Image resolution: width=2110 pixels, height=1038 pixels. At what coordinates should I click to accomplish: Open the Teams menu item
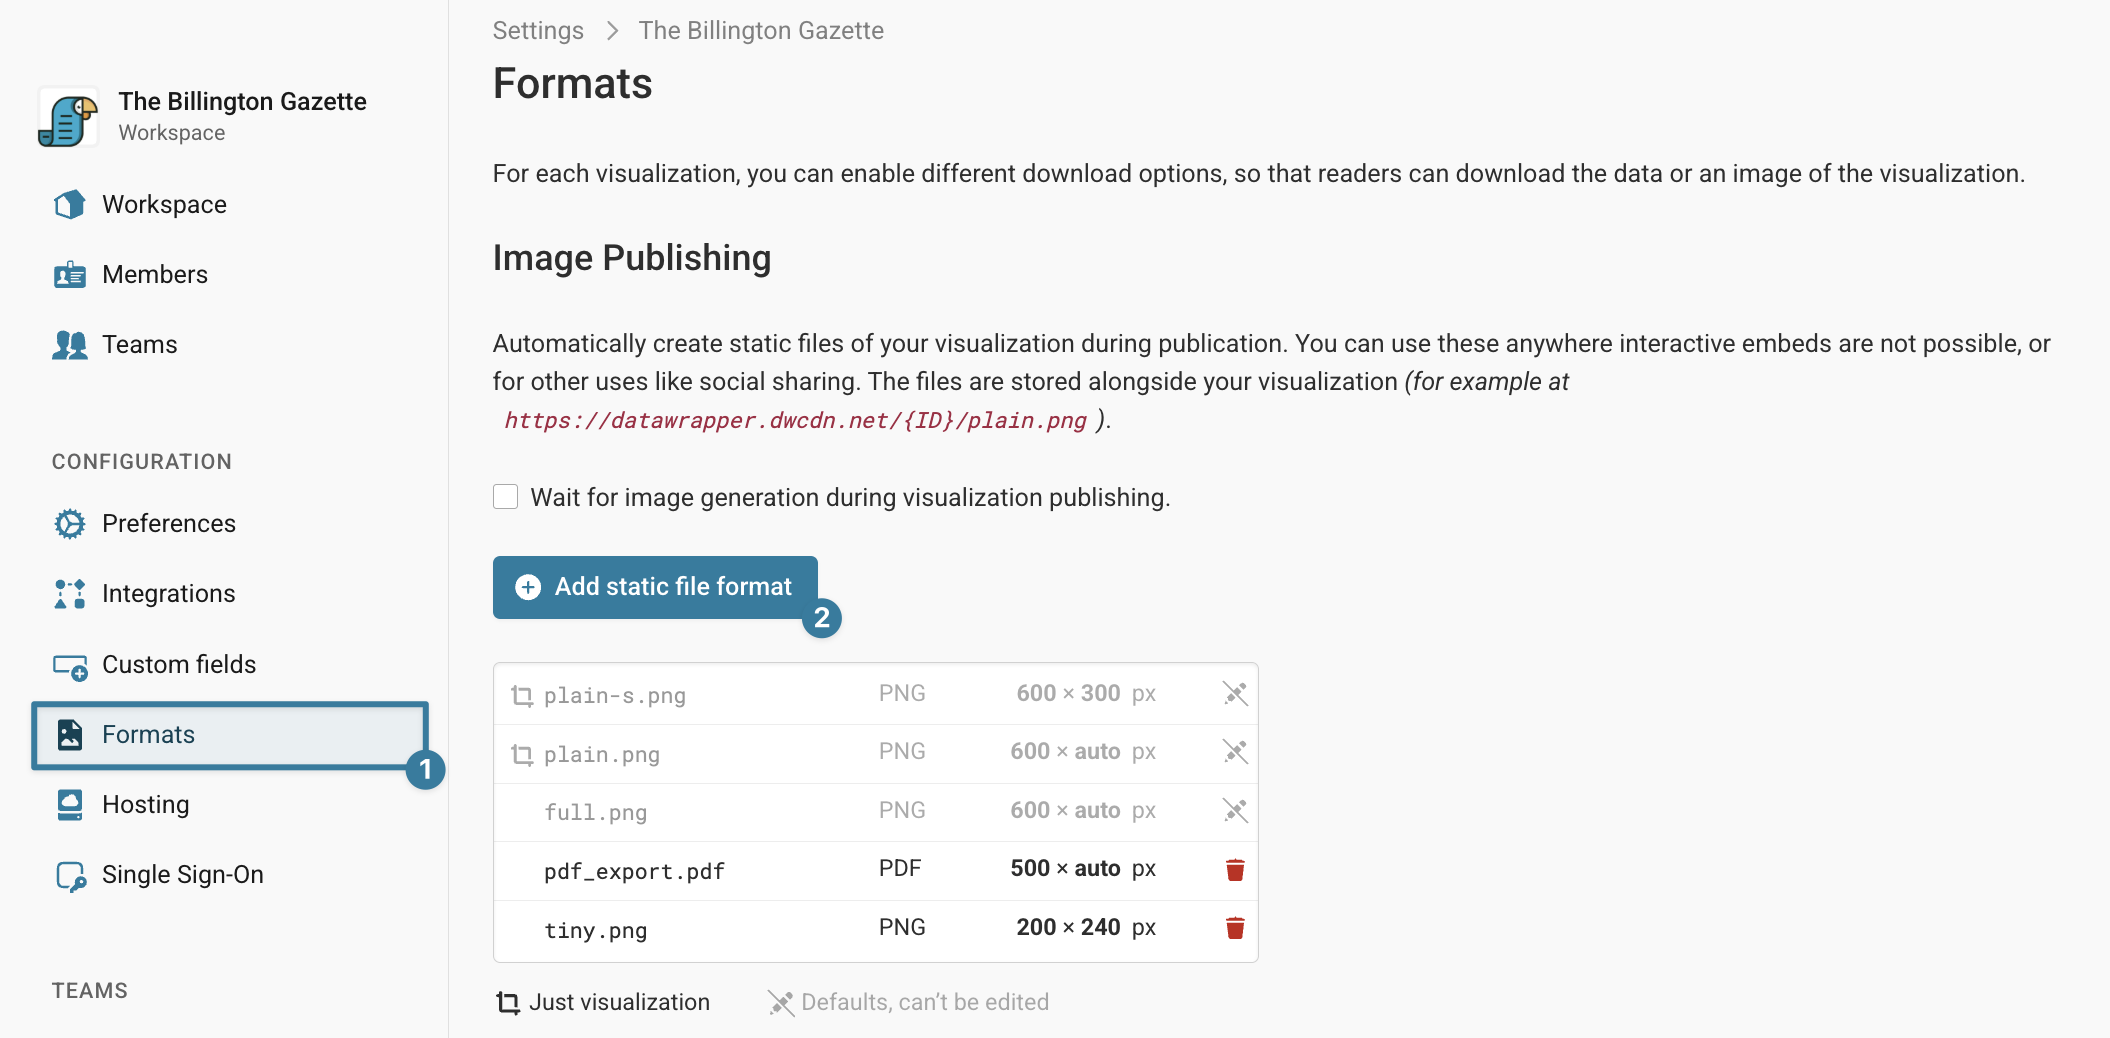(140, 344)
